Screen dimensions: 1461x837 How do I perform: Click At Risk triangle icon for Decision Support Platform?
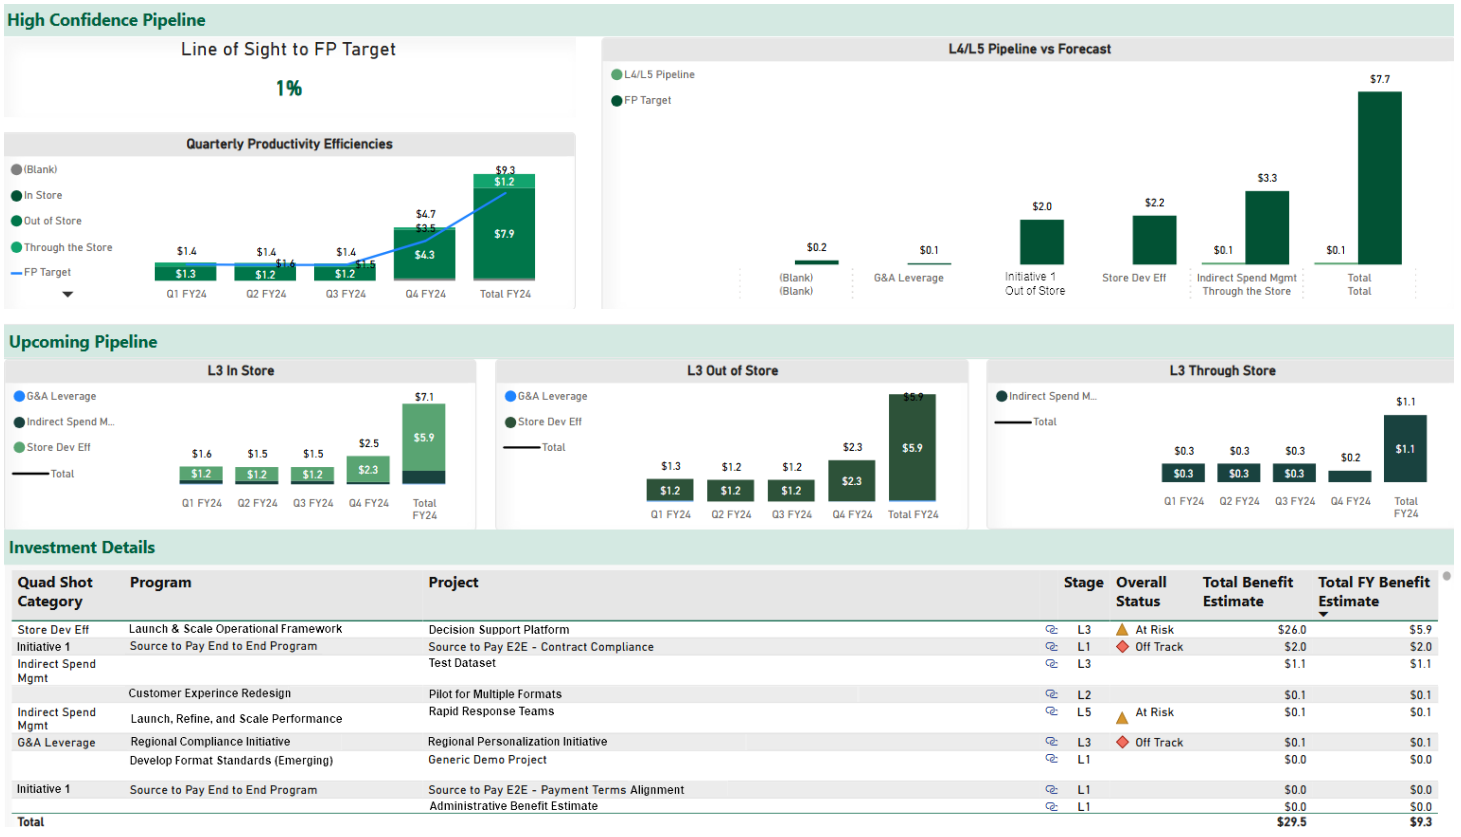click(x=1122, y=630)
